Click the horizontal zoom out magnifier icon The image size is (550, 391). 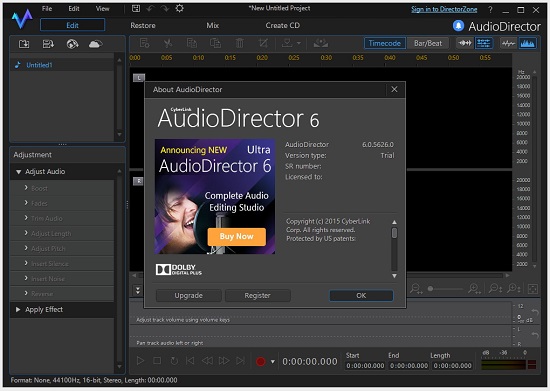point(416,289)
